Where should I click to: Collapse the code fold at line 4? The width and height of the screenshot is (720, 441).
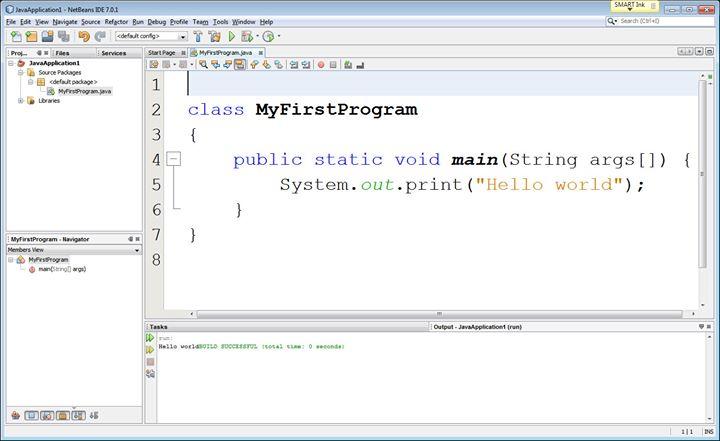[x=174, y=159]
